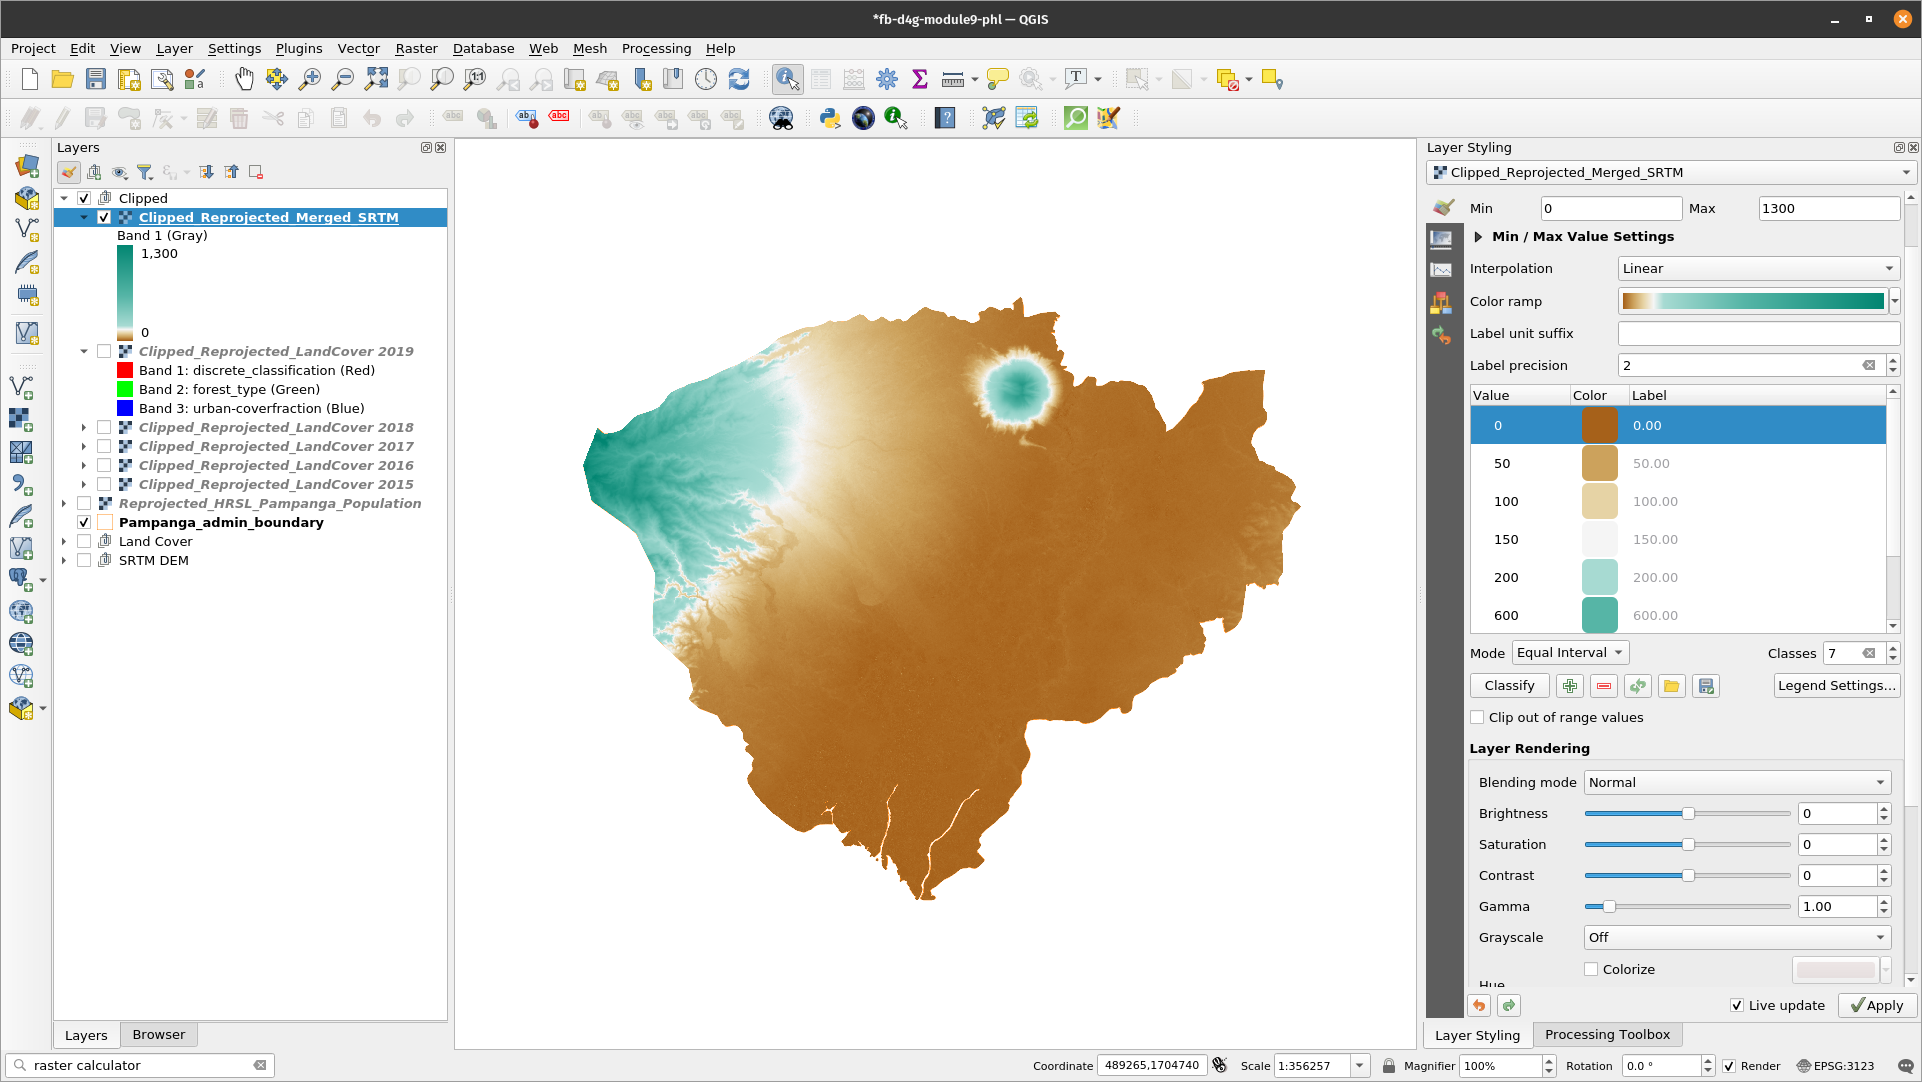Image resolution: width=1922 pixels, height=1082 pixels.
Task: Expand the SRTM DEM layer group
Action: [x=62, y=559]
